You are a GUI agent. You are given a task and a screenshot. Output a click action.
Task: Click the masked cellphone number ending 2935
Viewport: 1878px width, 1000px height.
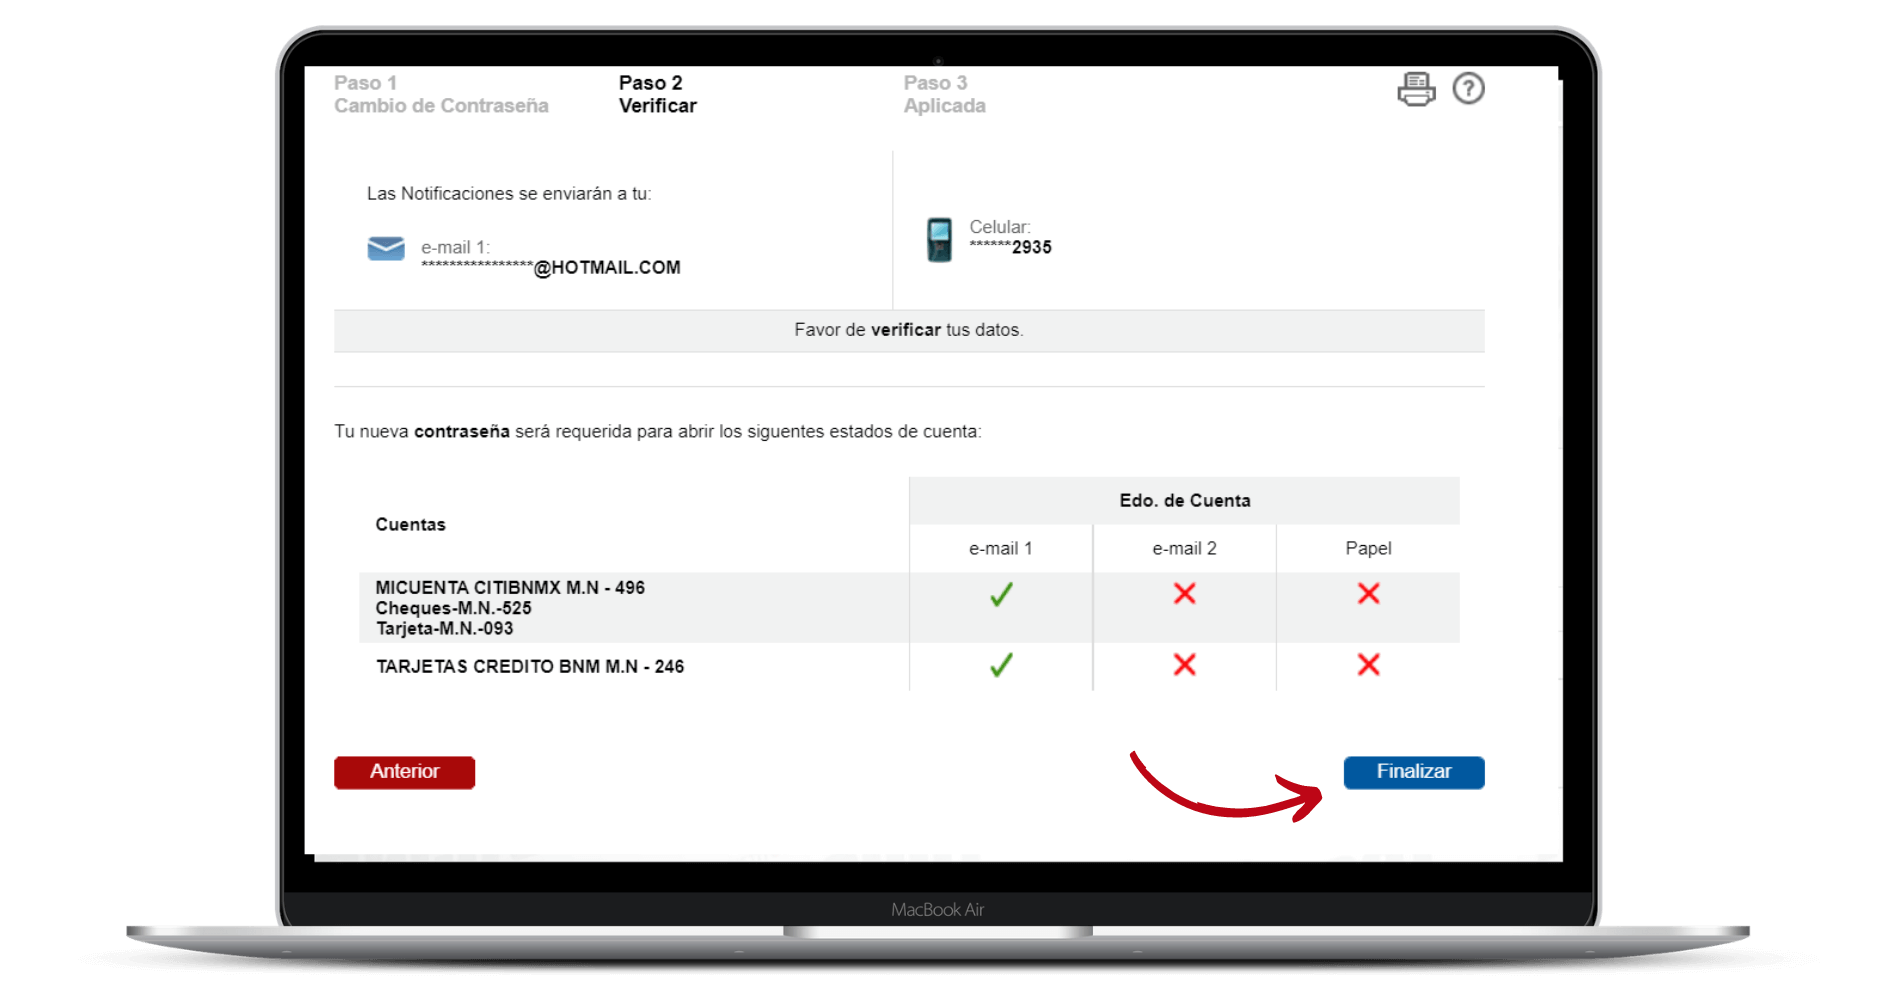pos(1011,248)
